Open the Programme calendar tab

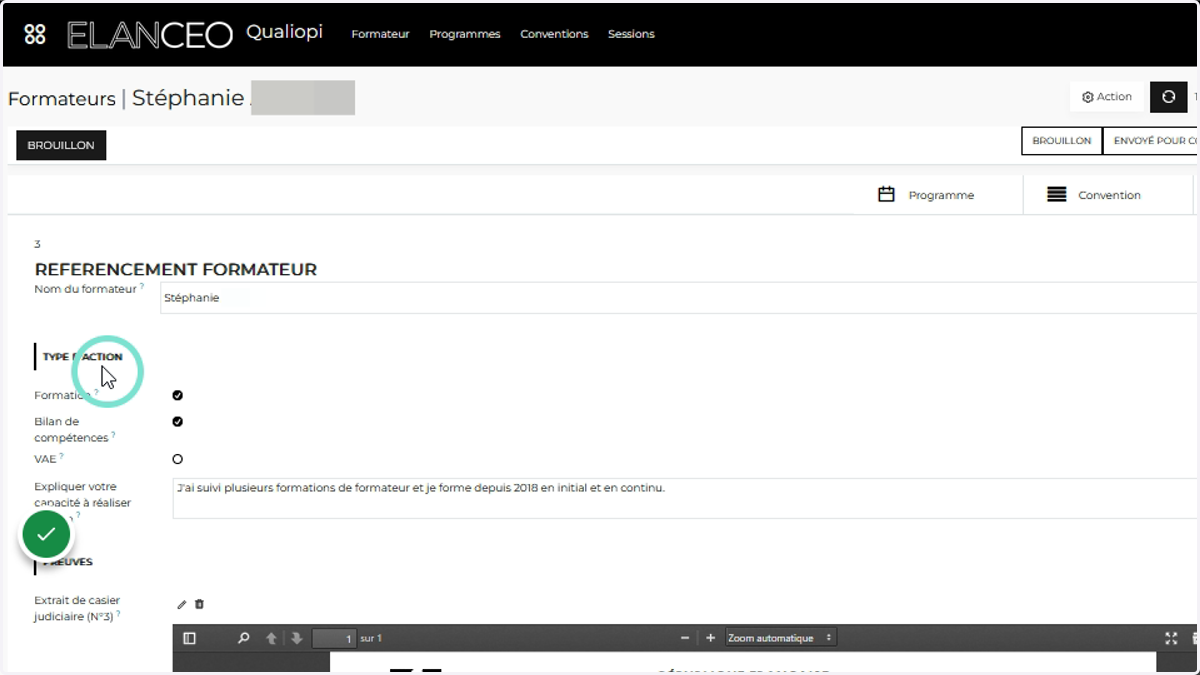926,195
